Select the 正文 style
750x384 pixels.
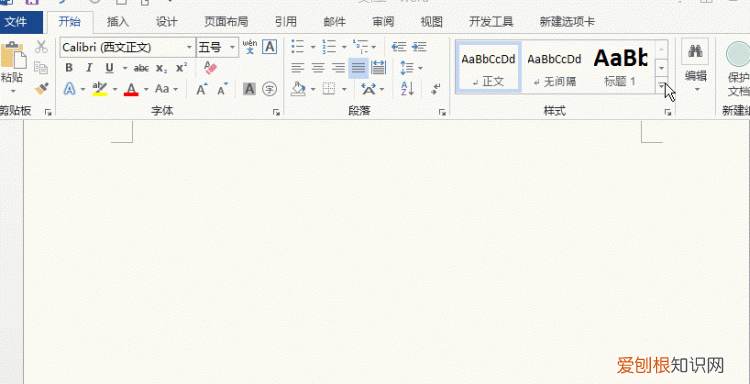[488, 66]
